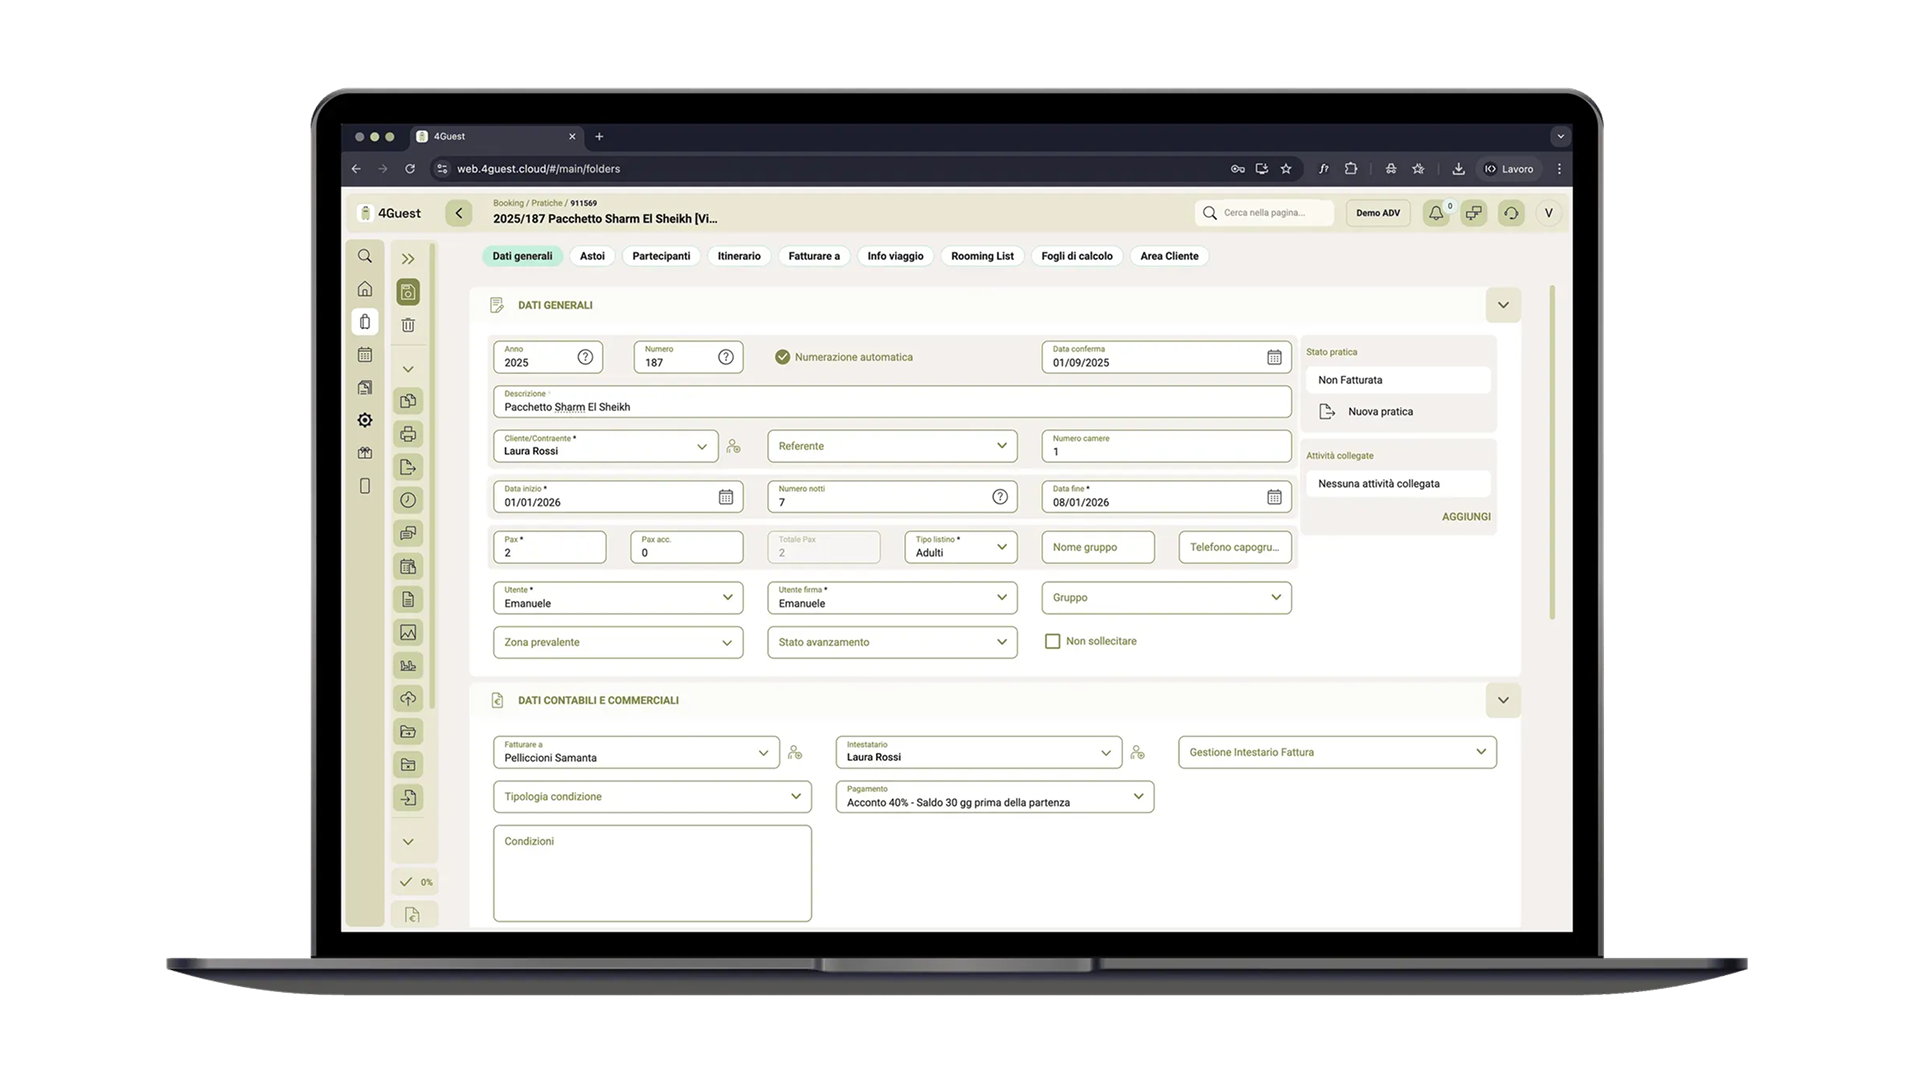Open the settings gear in the left sidebar
Screen dimensions: 1920x1080
[365, 420]
